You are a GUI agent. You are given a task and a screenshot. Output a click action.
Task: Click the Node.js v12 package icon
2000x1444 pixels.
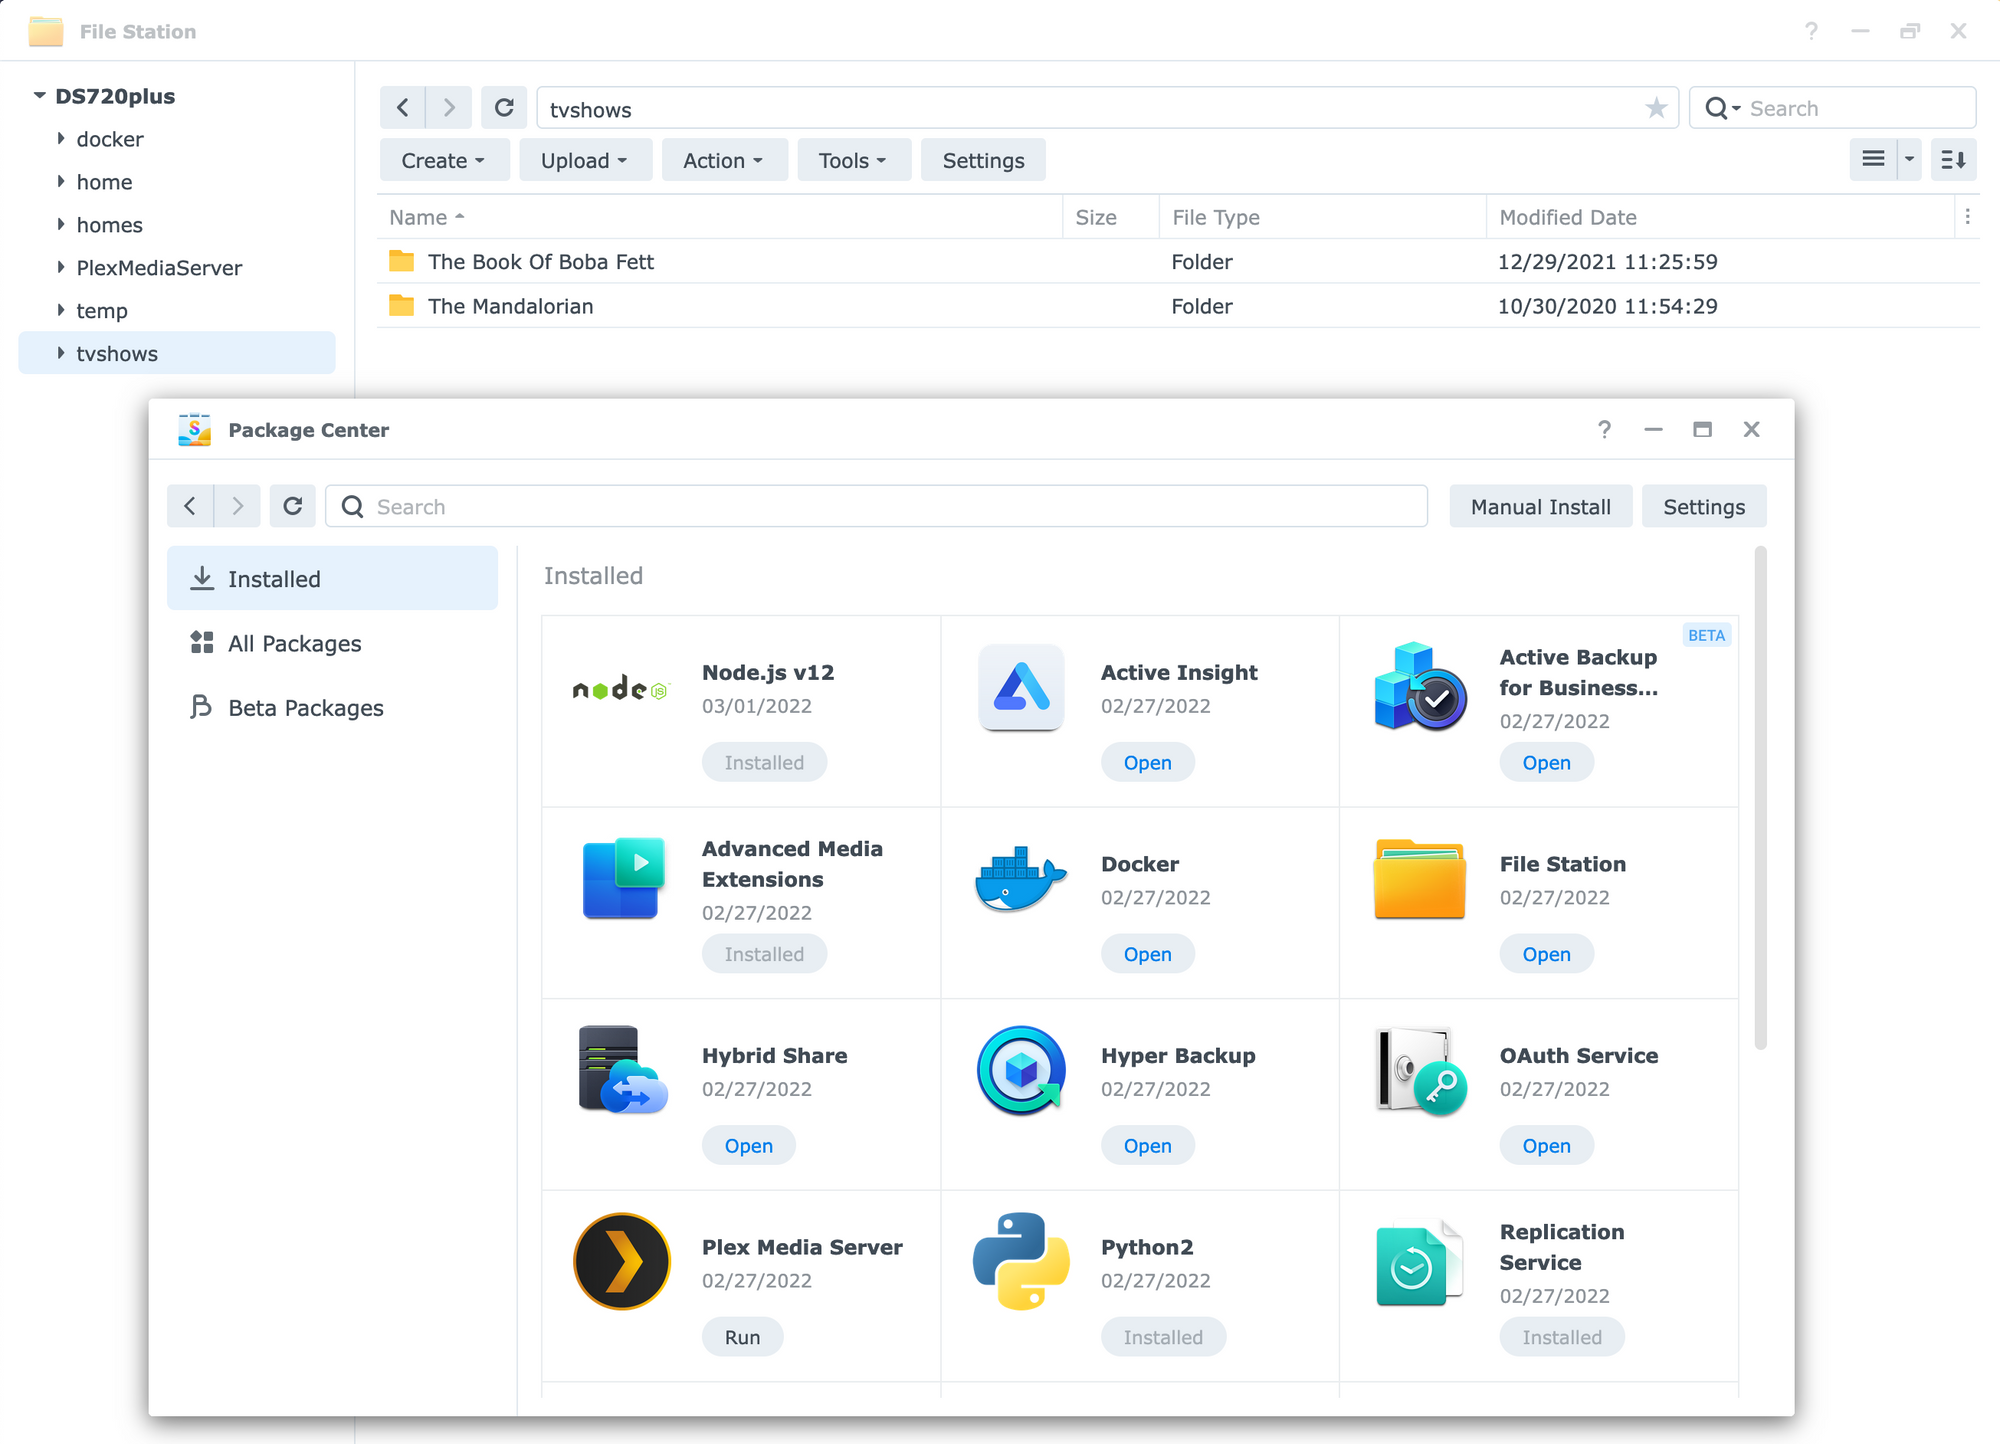pos(620,688)
